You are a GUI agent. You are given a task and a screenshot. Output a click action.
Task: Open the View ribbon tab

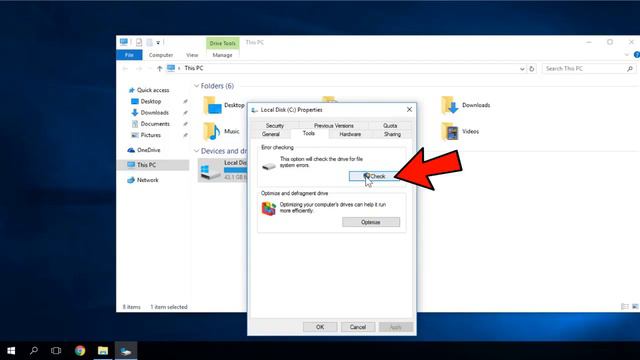tap(192, 55)
